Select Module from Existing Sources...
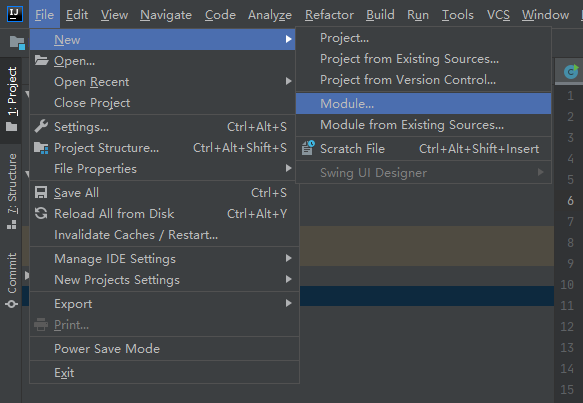This screenshot has height=403, width=583. tap(423, 125)
